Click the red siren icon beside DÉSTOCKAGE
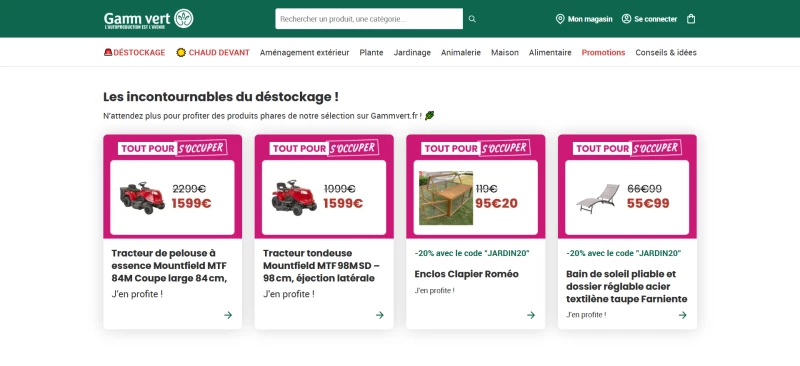800x366 pixels. point(108,52)
